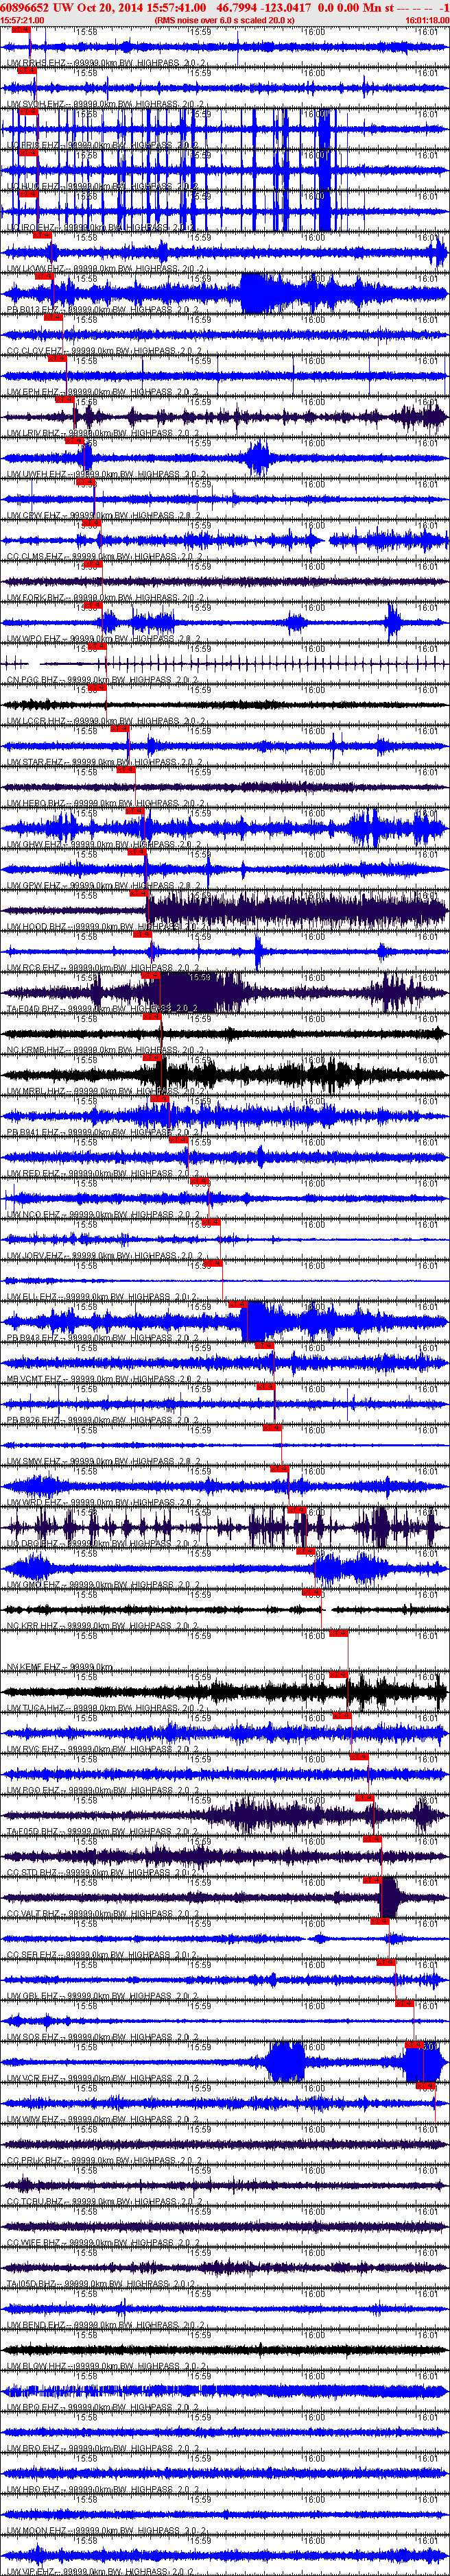The height and width of the screenshot is (2576, 450).
Task: Click red pick marker on UW HOOD trace
Action: 138,893
